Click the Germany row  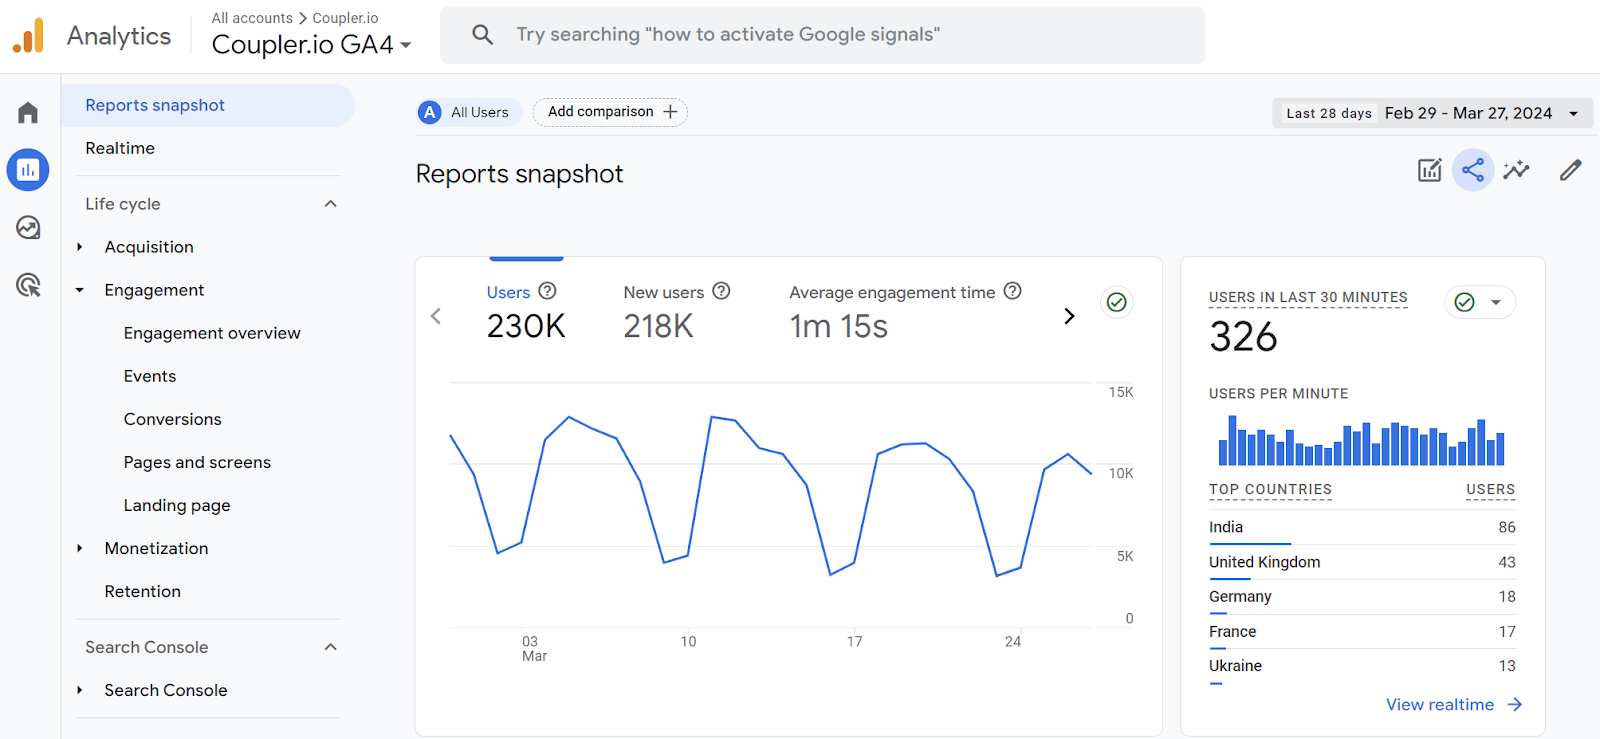(x=1362, y=597)
